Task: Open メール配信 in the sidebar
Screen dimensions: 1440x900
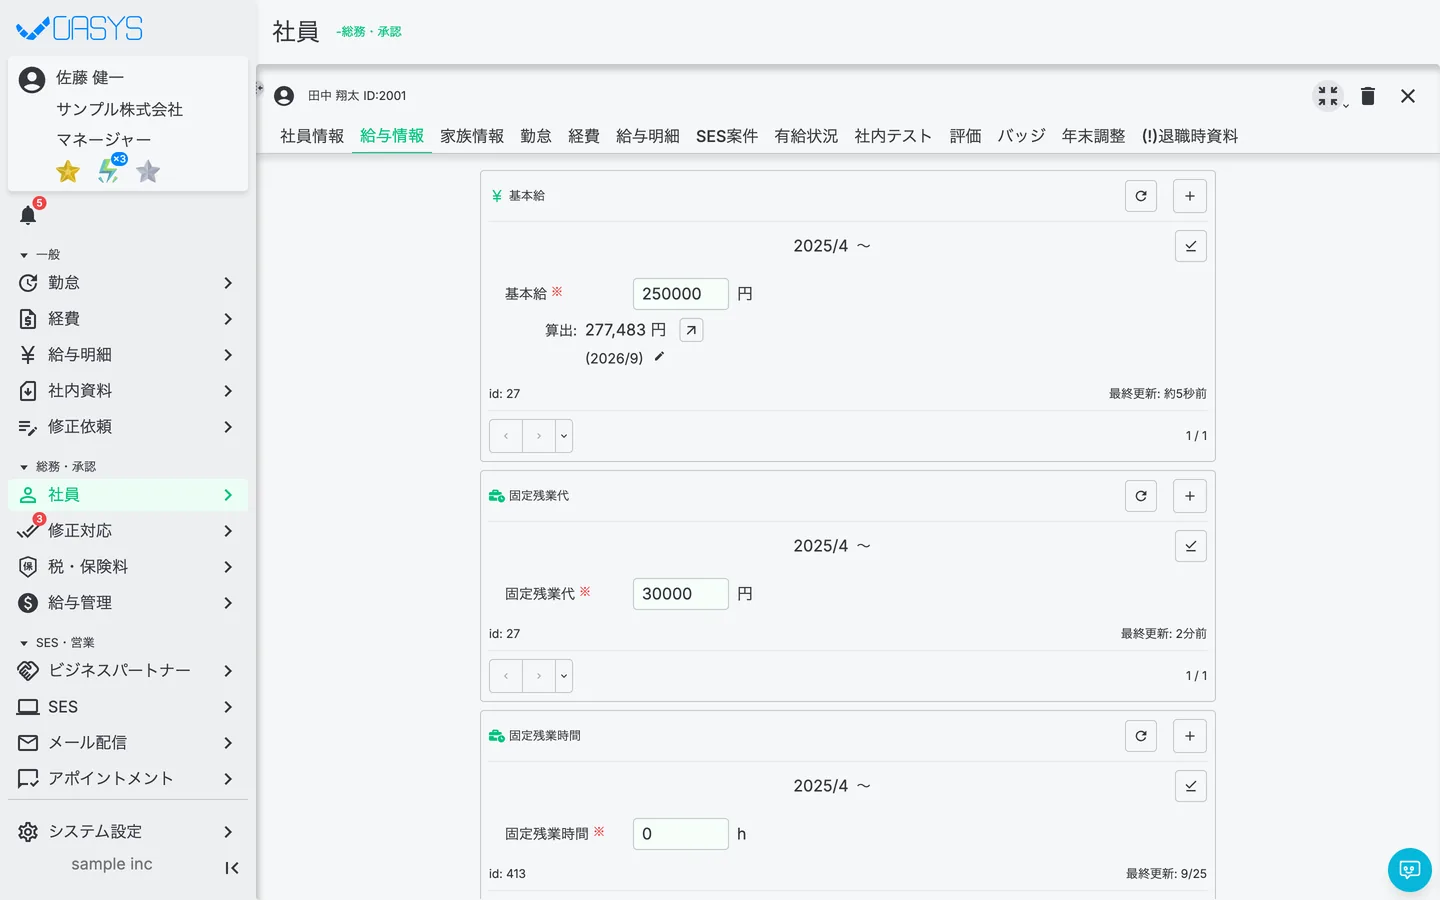Action: [128, 743]
